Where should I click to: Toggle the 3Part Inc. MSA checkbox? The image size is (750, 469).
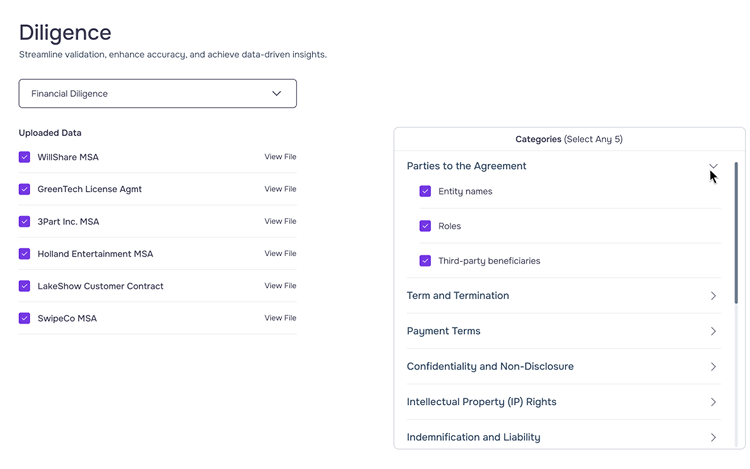tap(25, 221)
